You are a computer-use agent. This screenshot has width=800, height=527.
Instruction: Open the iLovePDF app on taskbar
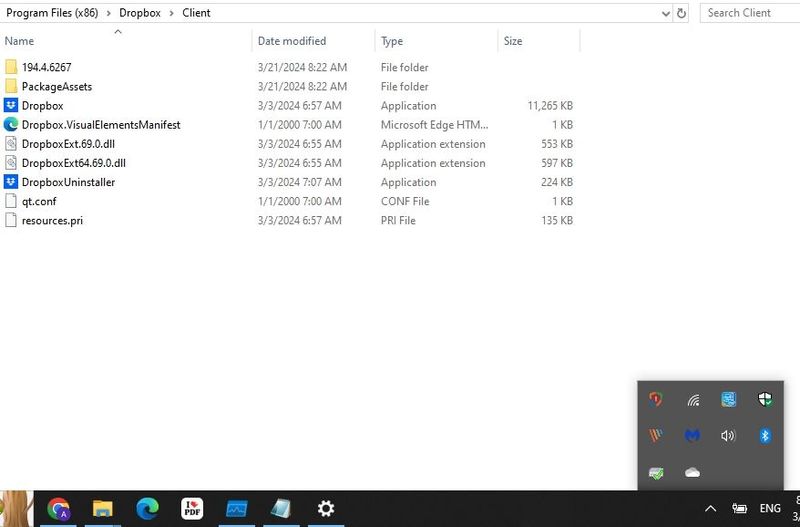[192, 509]
